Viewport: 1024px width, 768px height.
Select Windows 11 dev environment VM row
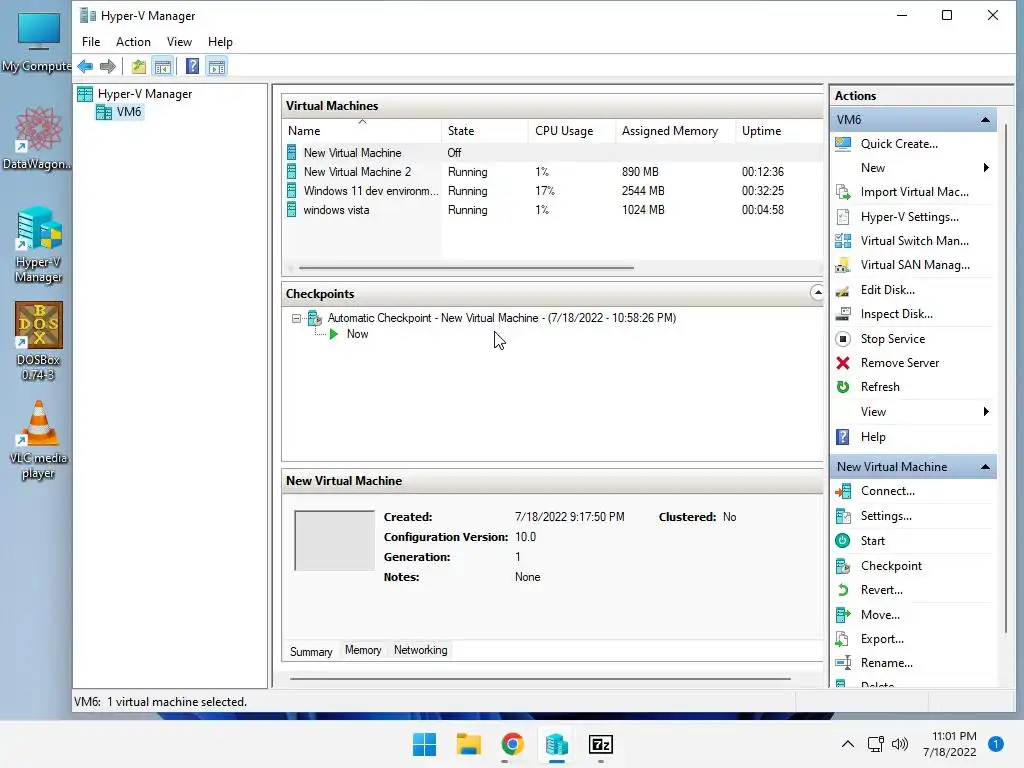tap(553, 191)
